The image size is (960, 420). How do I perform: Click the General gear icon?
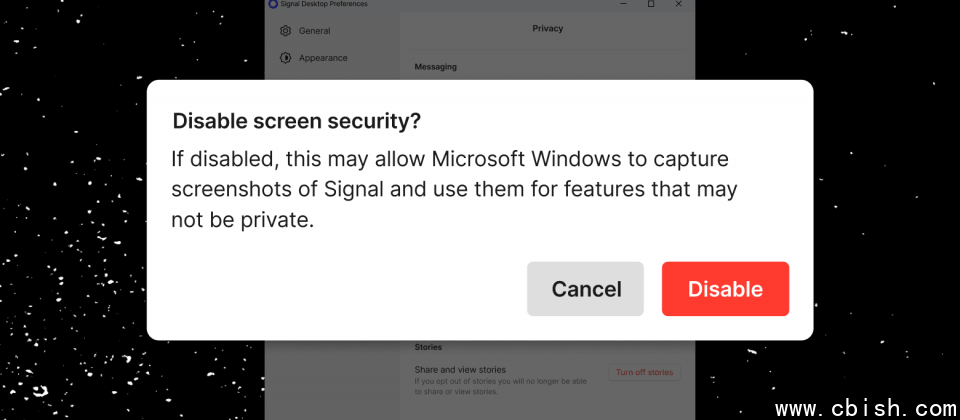click(285, 31)
